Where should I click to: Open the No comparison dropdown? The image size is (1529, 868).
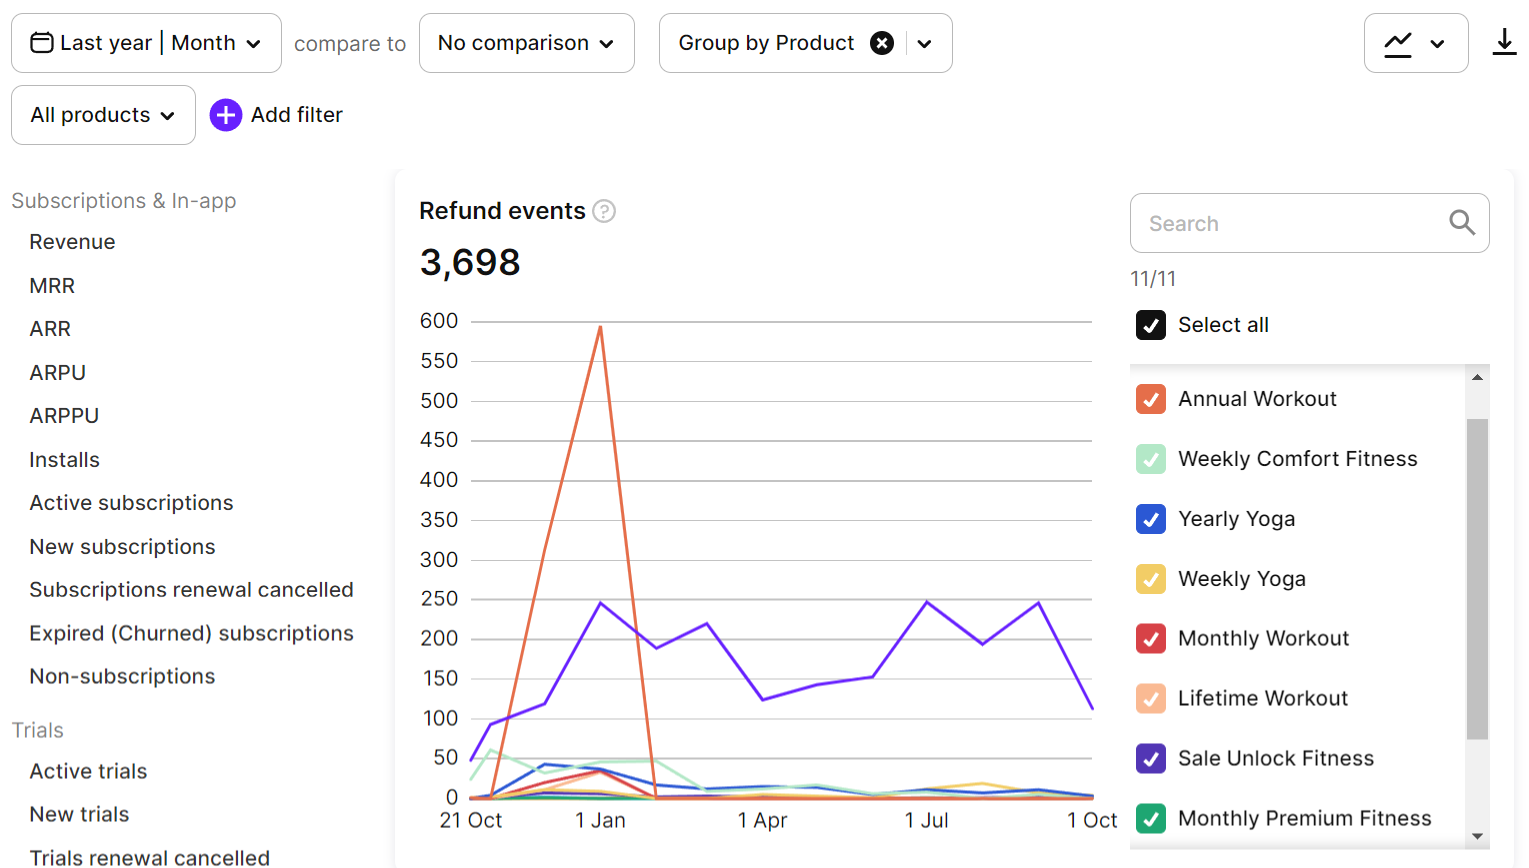[526, 42]
